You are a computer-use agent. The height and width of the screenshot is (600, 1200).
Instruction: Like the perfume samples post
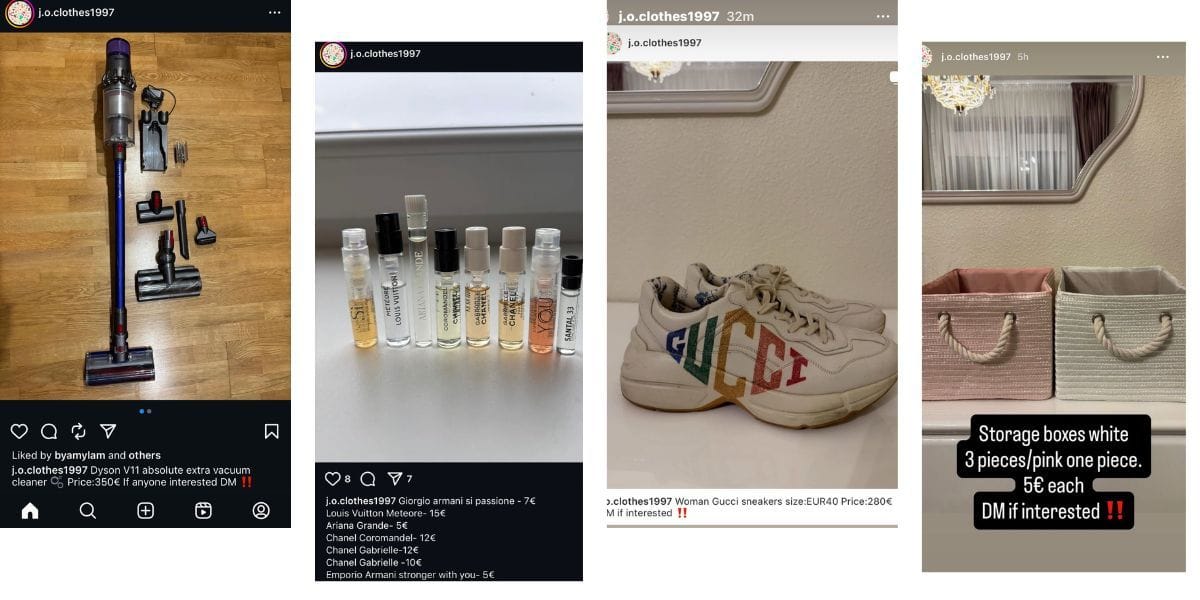[x=333, y=479]
